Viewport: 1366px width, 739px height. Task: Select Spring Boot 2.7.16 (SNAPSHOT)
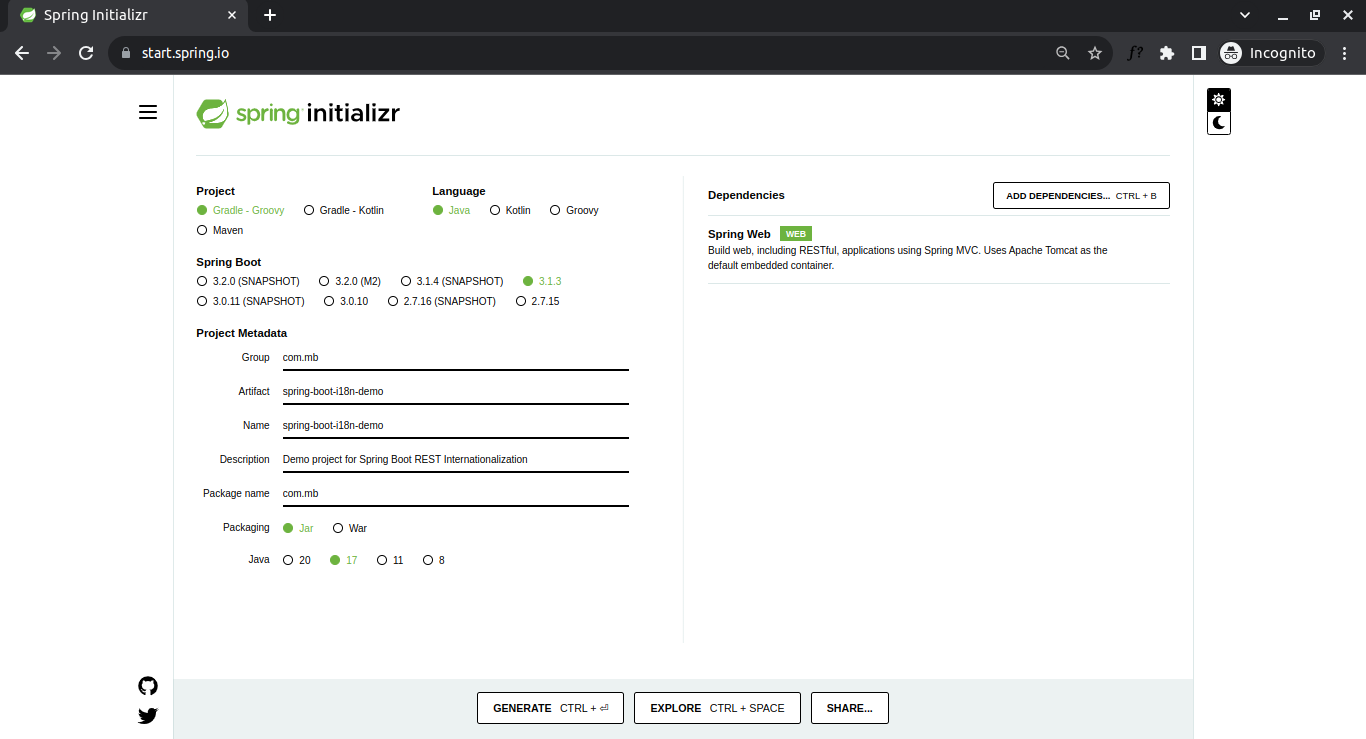[x=441, y=302]
